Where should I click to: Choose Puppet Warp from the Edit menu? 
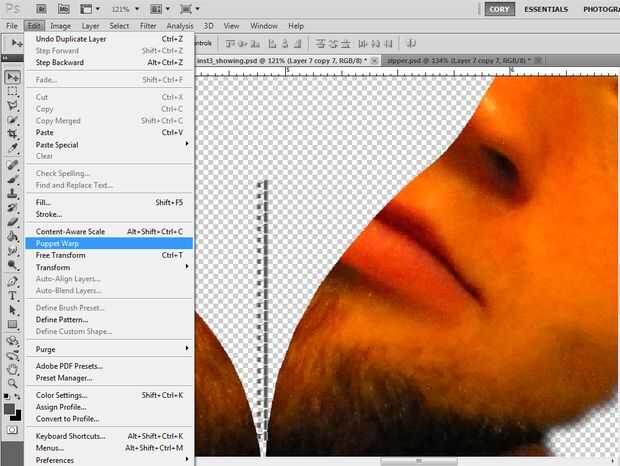click(109, 243)
